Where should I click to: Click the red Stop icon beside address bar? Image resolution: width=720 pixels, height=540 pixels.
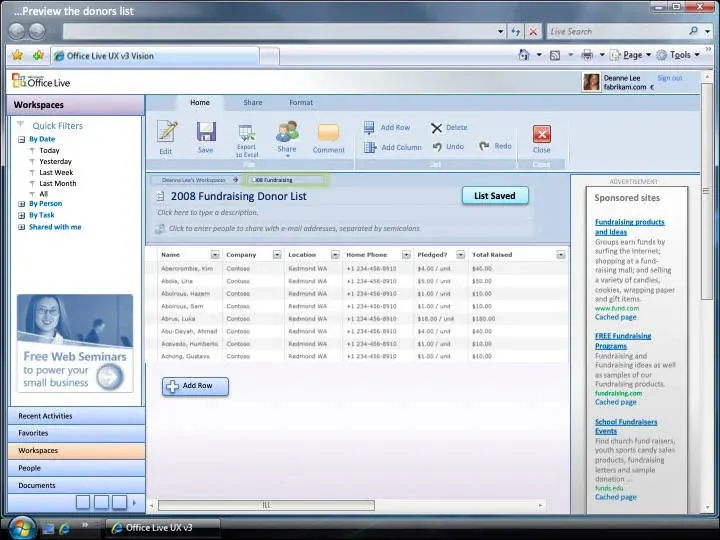[533, 32]
